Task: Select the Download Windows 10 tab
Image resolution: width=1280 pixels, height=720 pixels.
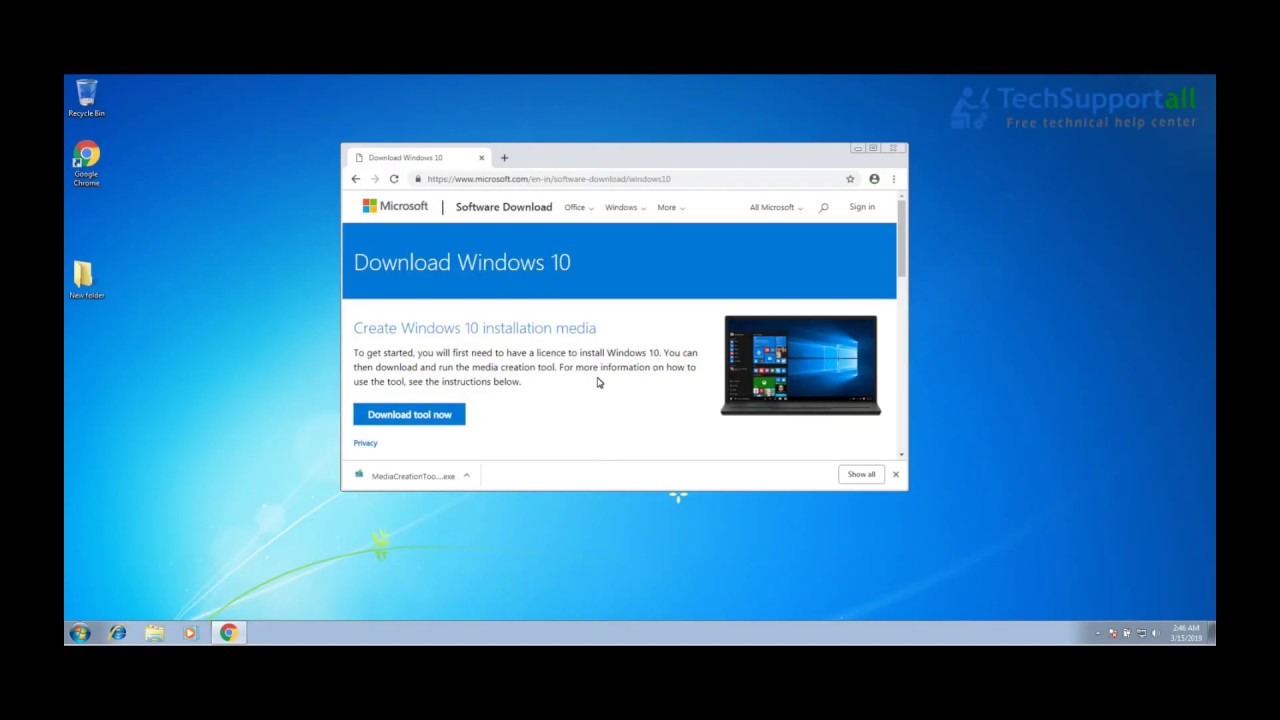Action: point(418,157)
